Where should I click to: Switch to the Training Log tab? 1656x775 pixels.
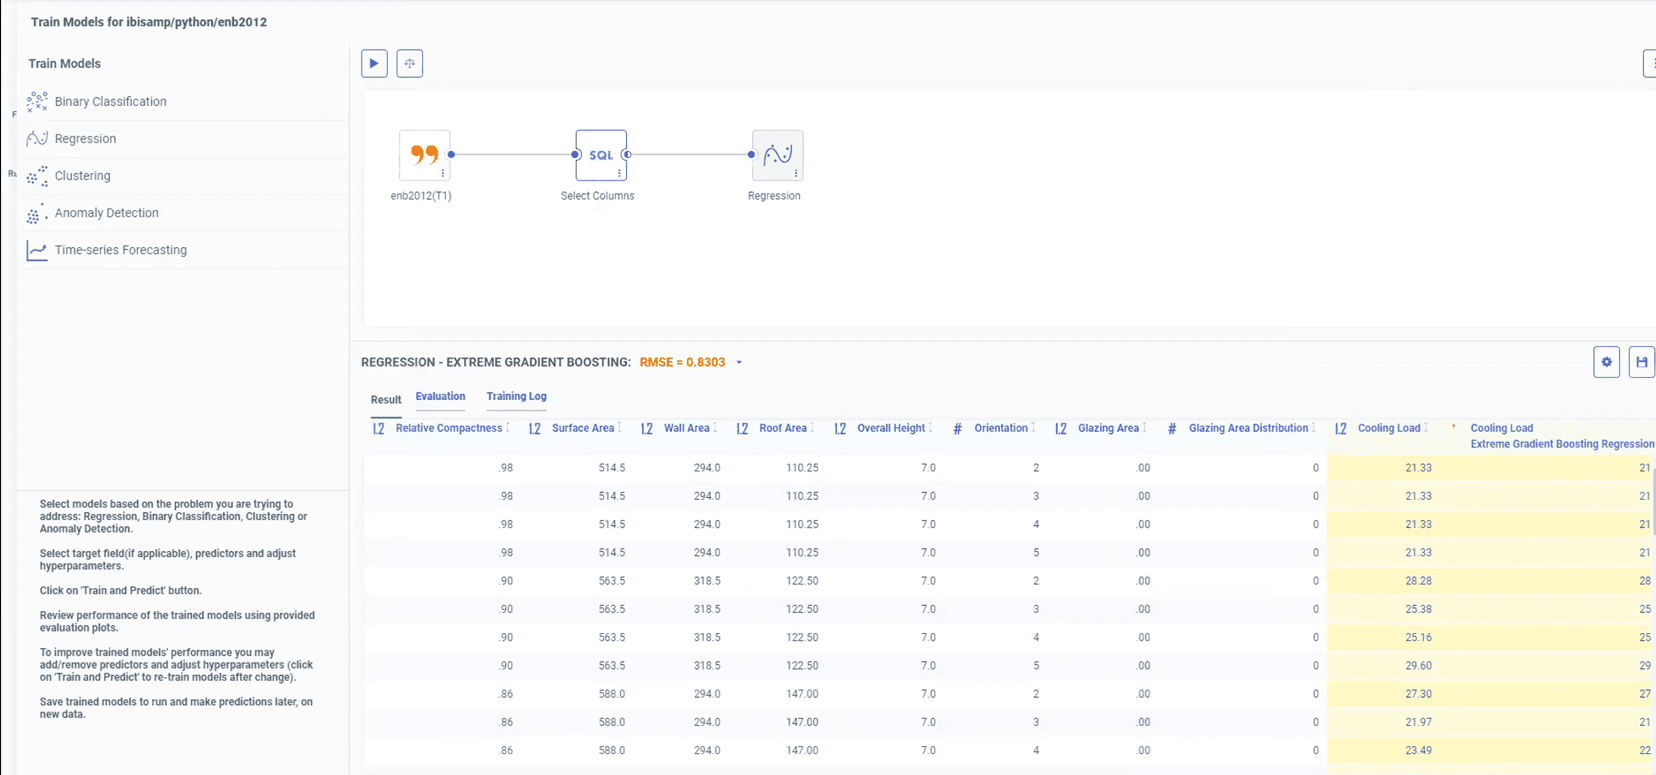pyautogui.click(x=516, y=397)
